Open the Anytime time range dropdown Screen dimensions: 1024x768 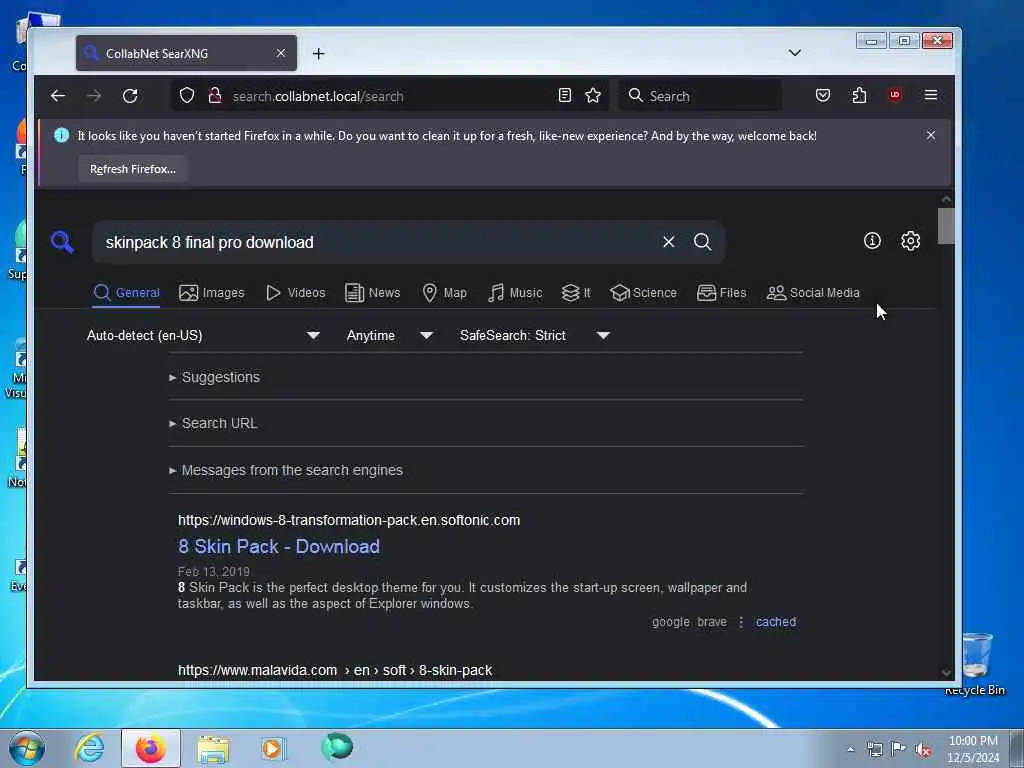389,335
